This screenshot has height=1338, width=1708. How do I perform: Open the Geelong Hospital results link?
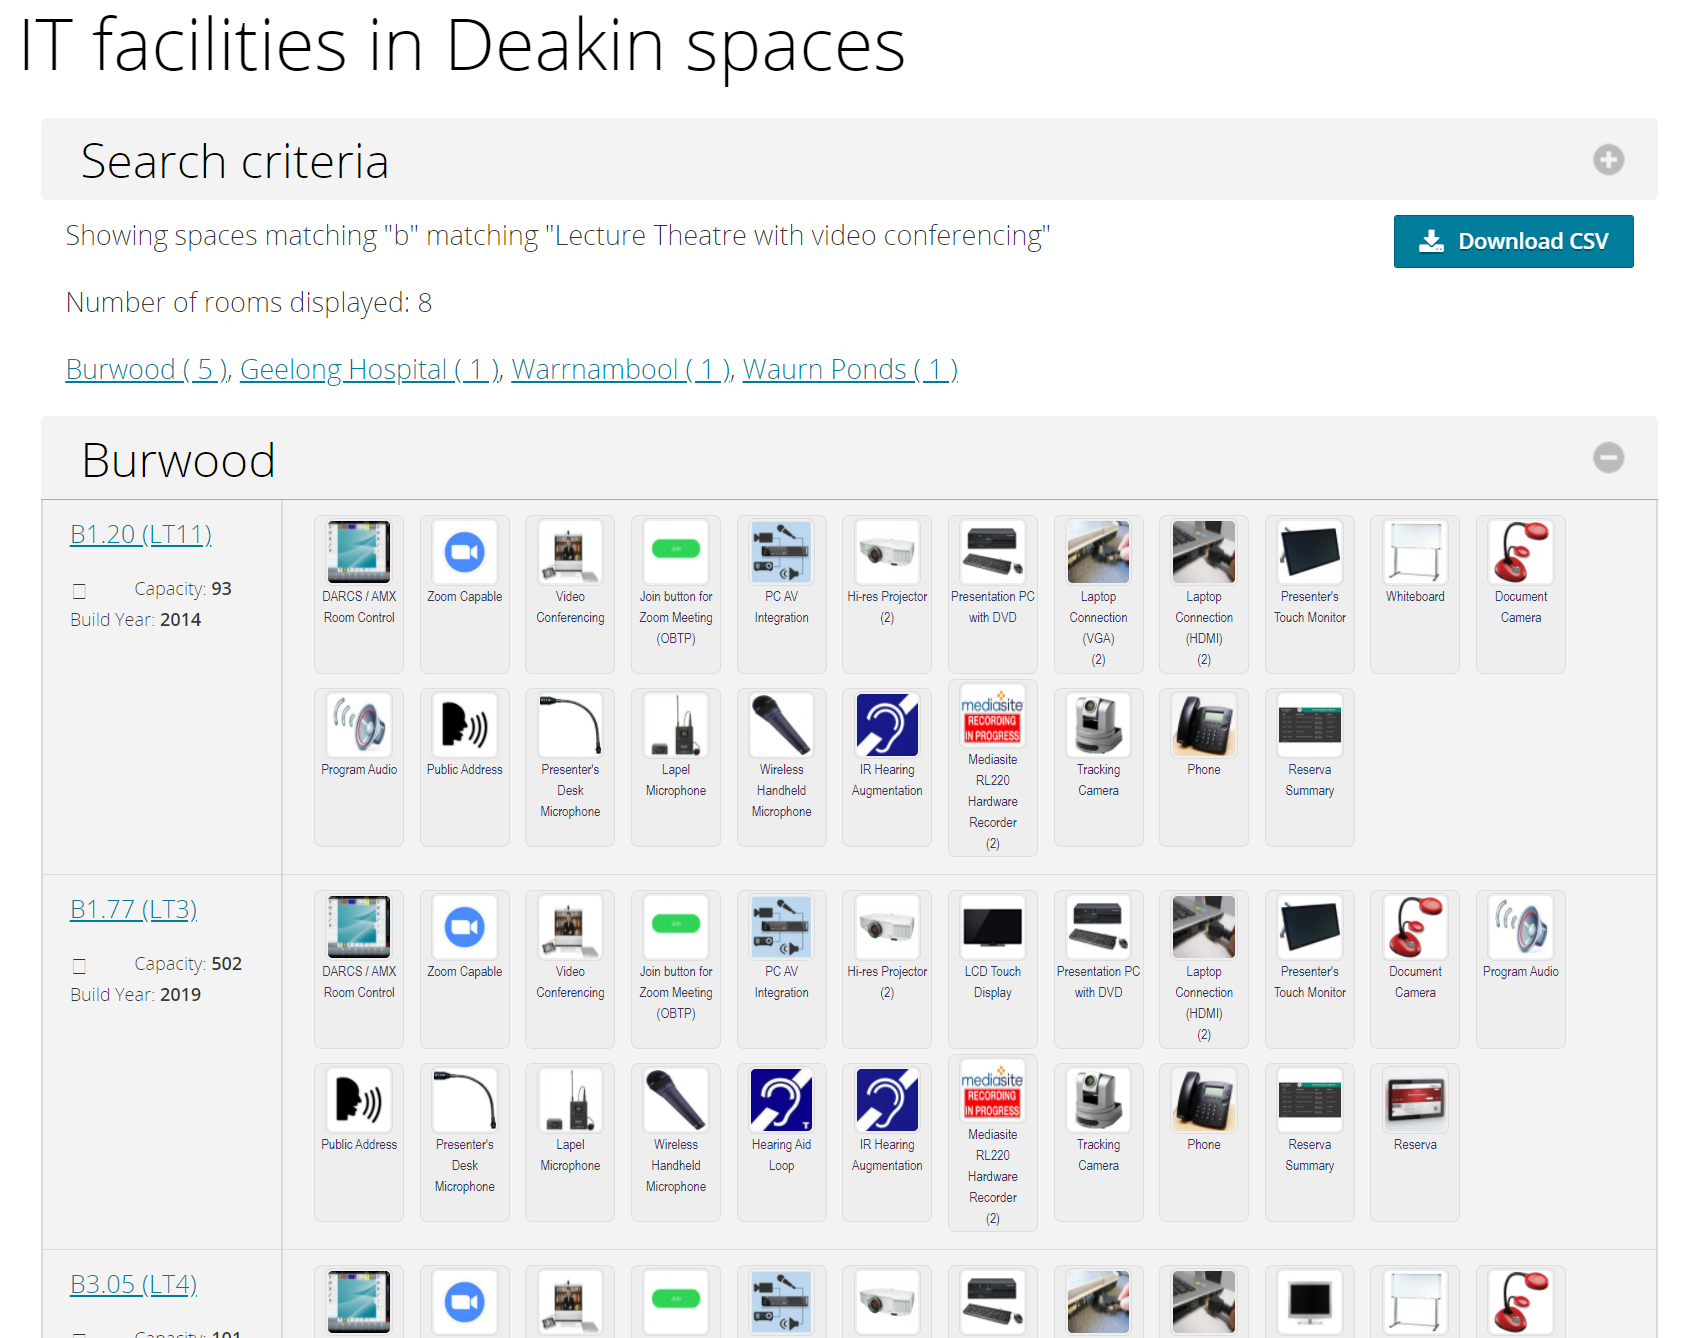(368, 369)
